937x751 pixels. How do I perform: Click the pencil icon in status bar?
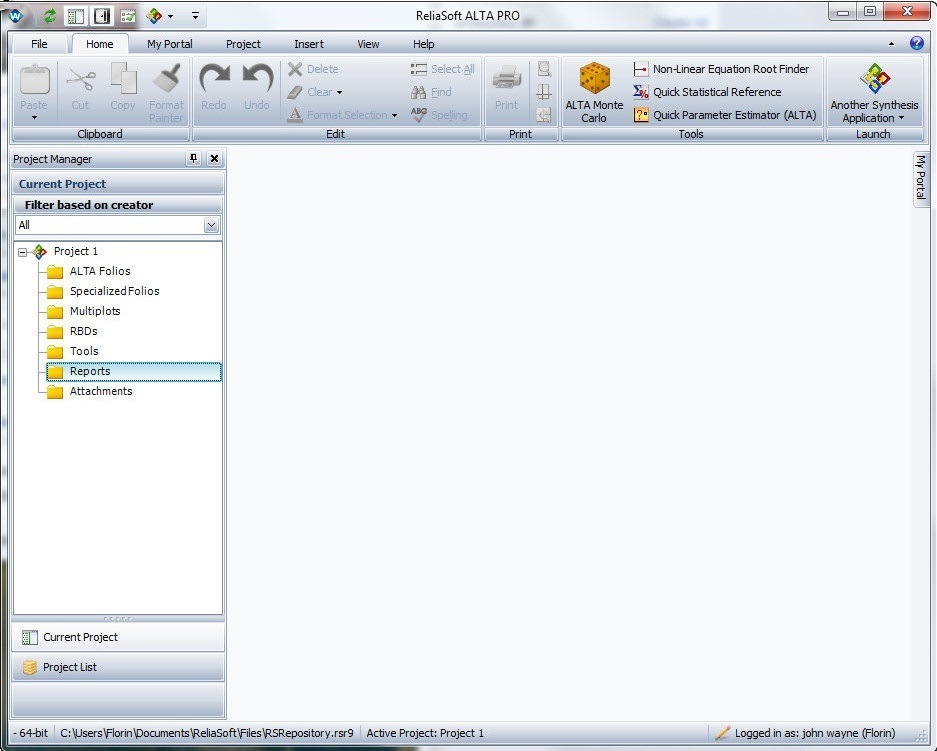(x=722, y=733)
